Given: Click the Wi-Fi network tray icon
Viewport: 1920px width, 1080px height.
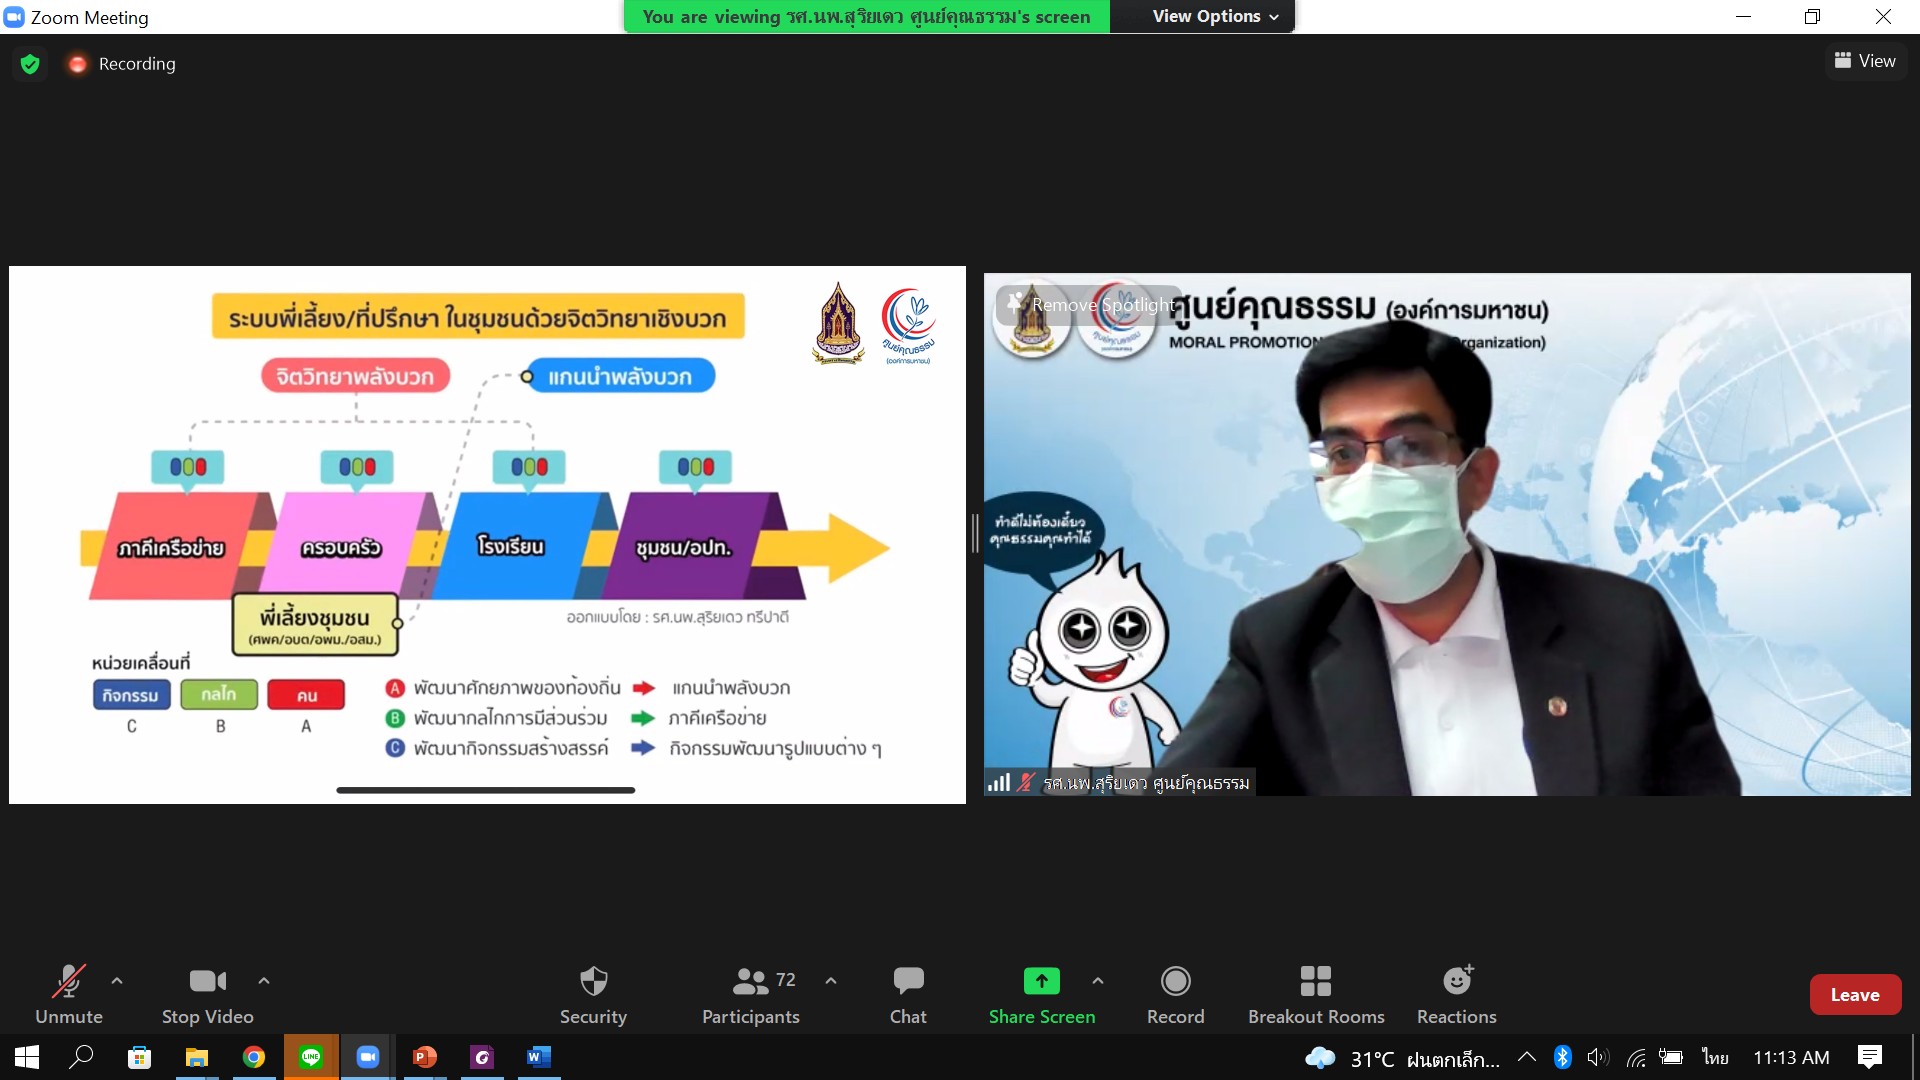Looking at the screenshot, I should 1636,1057.
